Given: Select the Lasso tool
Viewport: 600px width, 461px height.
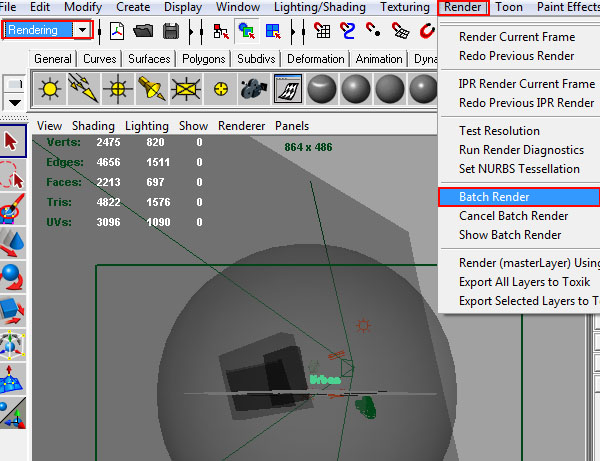Looking at the screenshot, I should pyautogui.click(x=13, y=175).
